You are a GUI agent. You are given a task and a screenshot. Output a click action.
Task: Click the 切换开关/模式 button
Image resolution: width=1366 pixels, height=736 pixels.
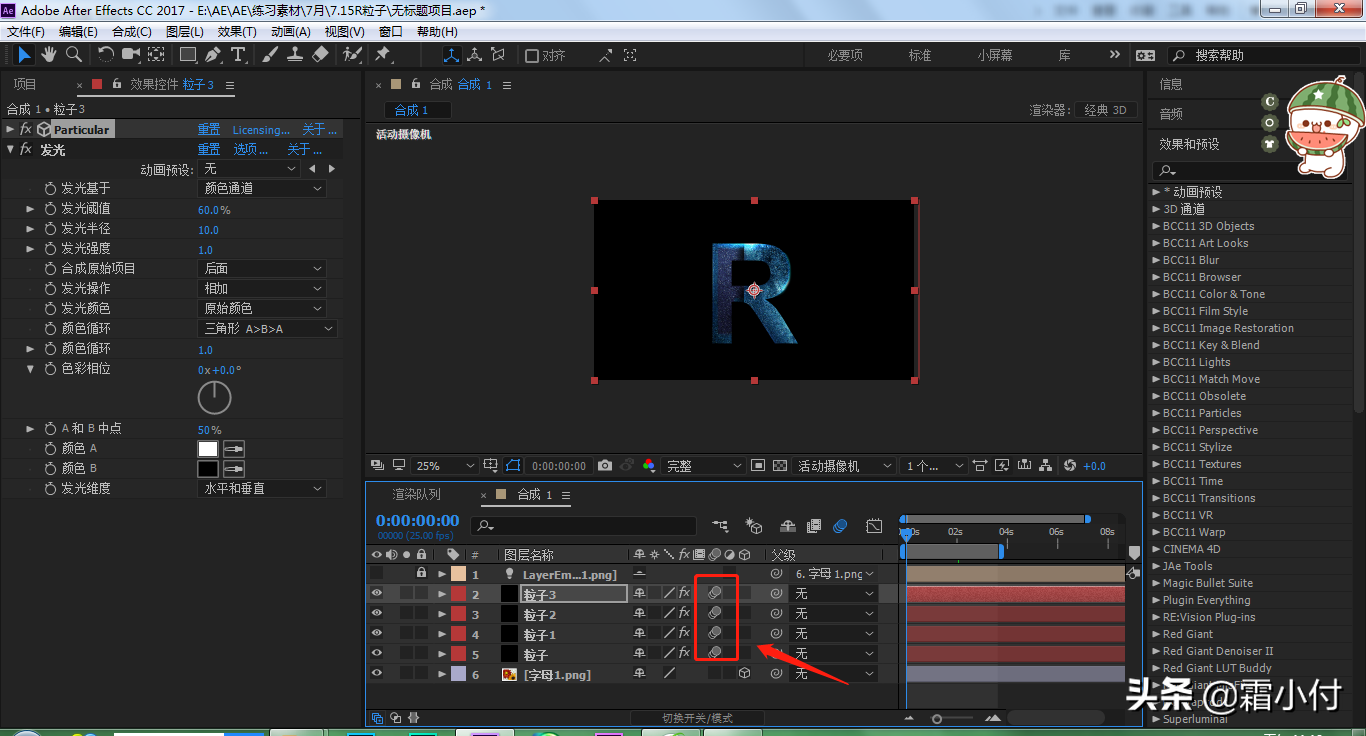[x=697, y=718]
